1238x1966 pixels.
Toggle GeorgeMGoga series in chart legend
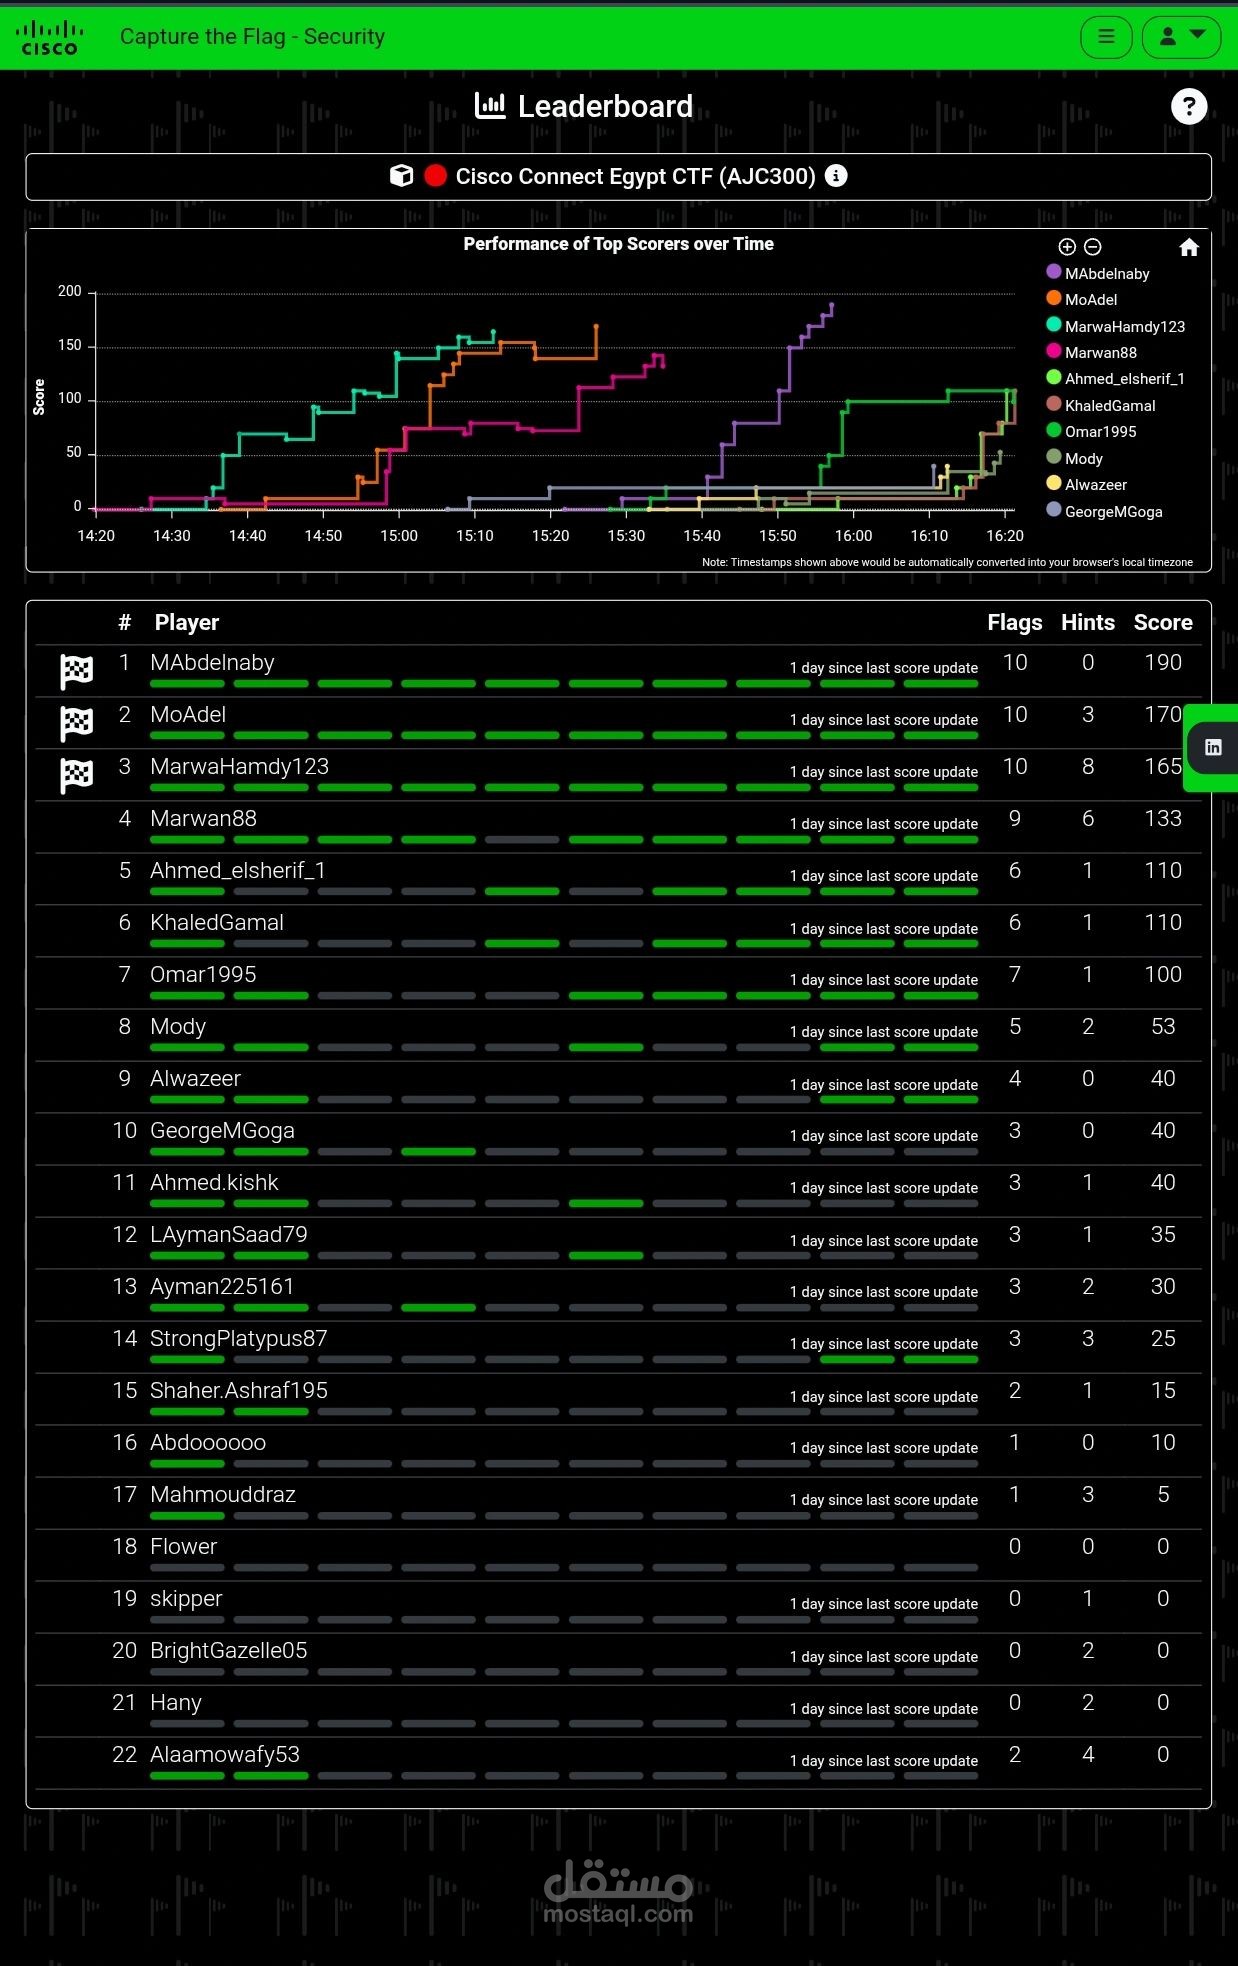[1105, 511]
